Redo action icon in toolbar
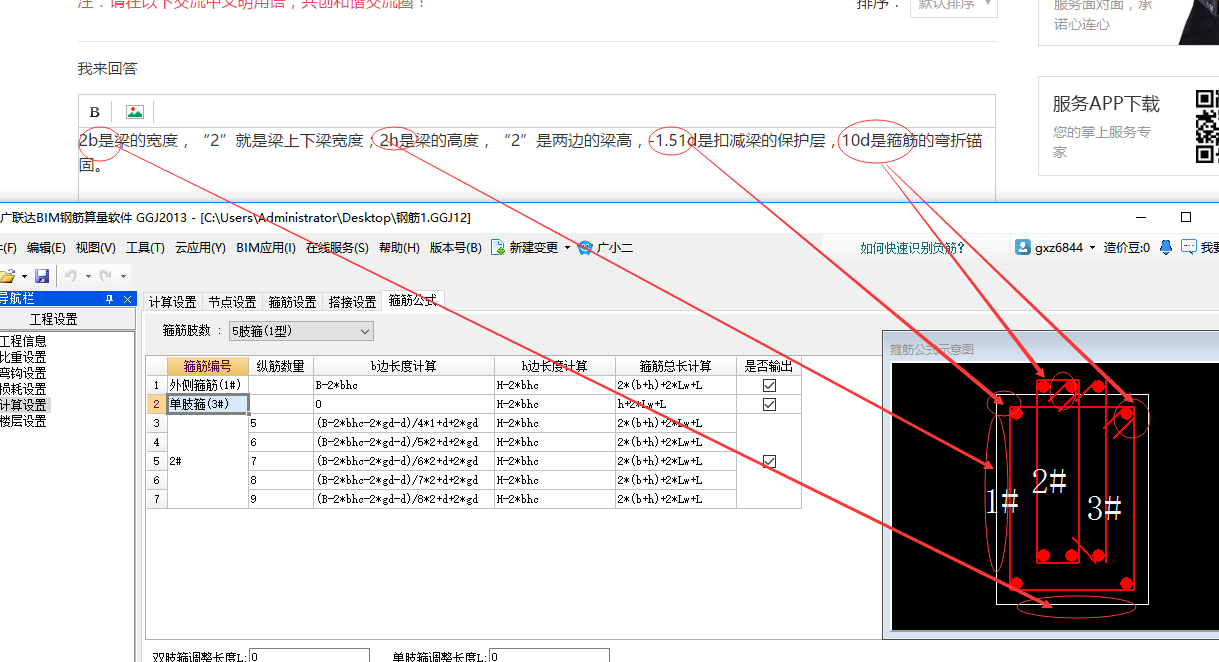This screenshot has height=662, width=1219. pos(106,275)
